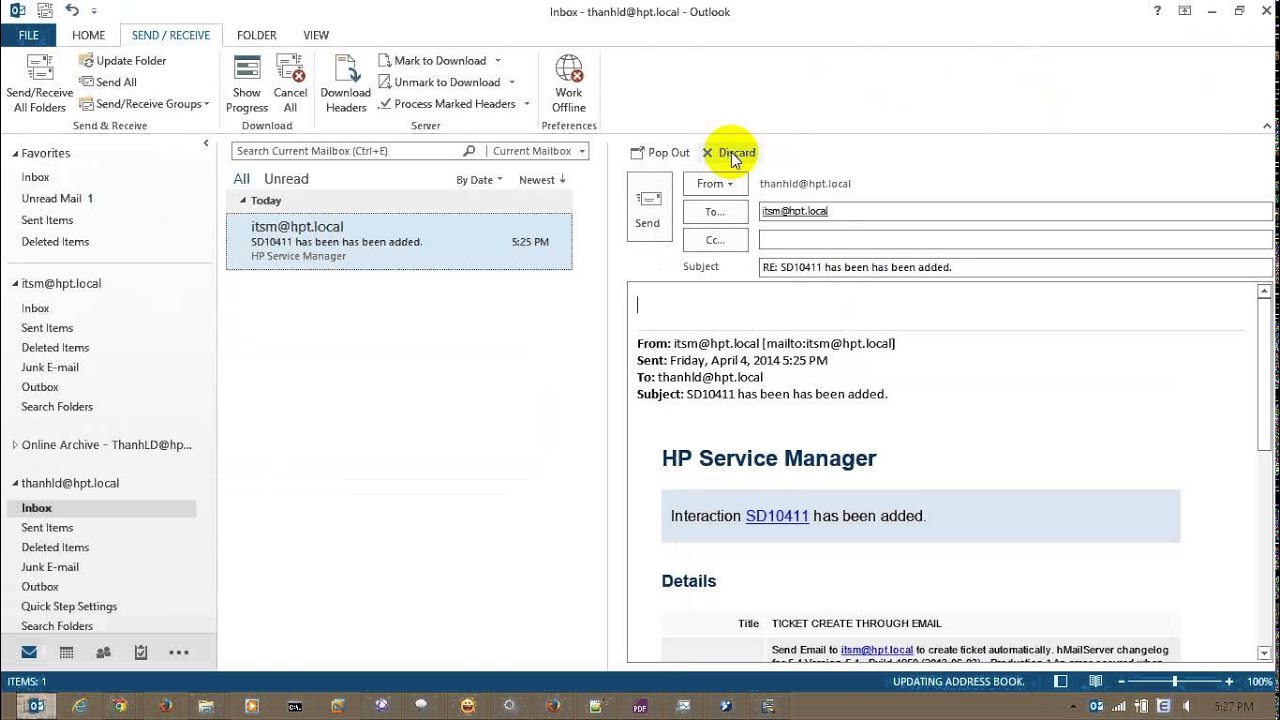Click Undo icon in title bar

[72, 11]
